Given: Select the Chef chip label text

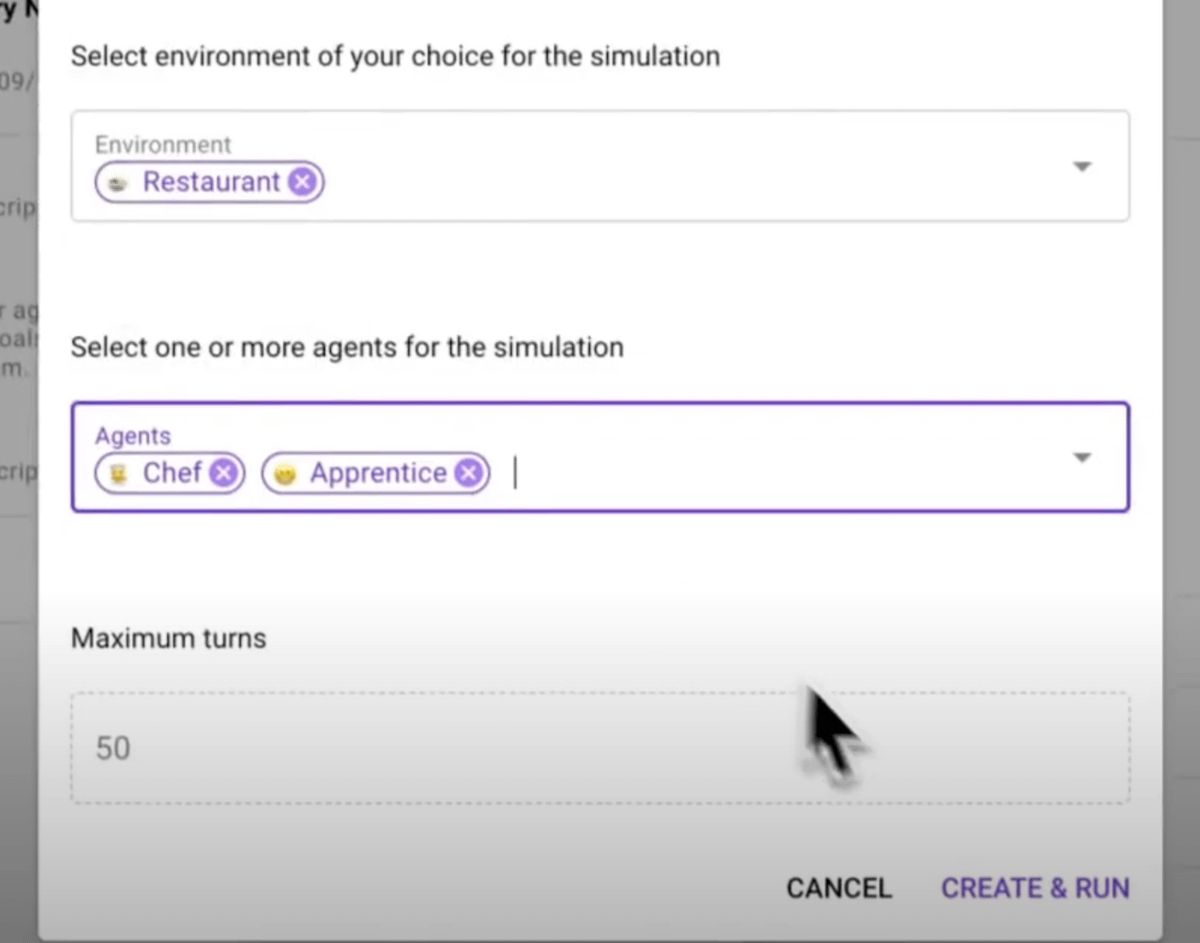Looking at the screenshot, I should 172,473.
